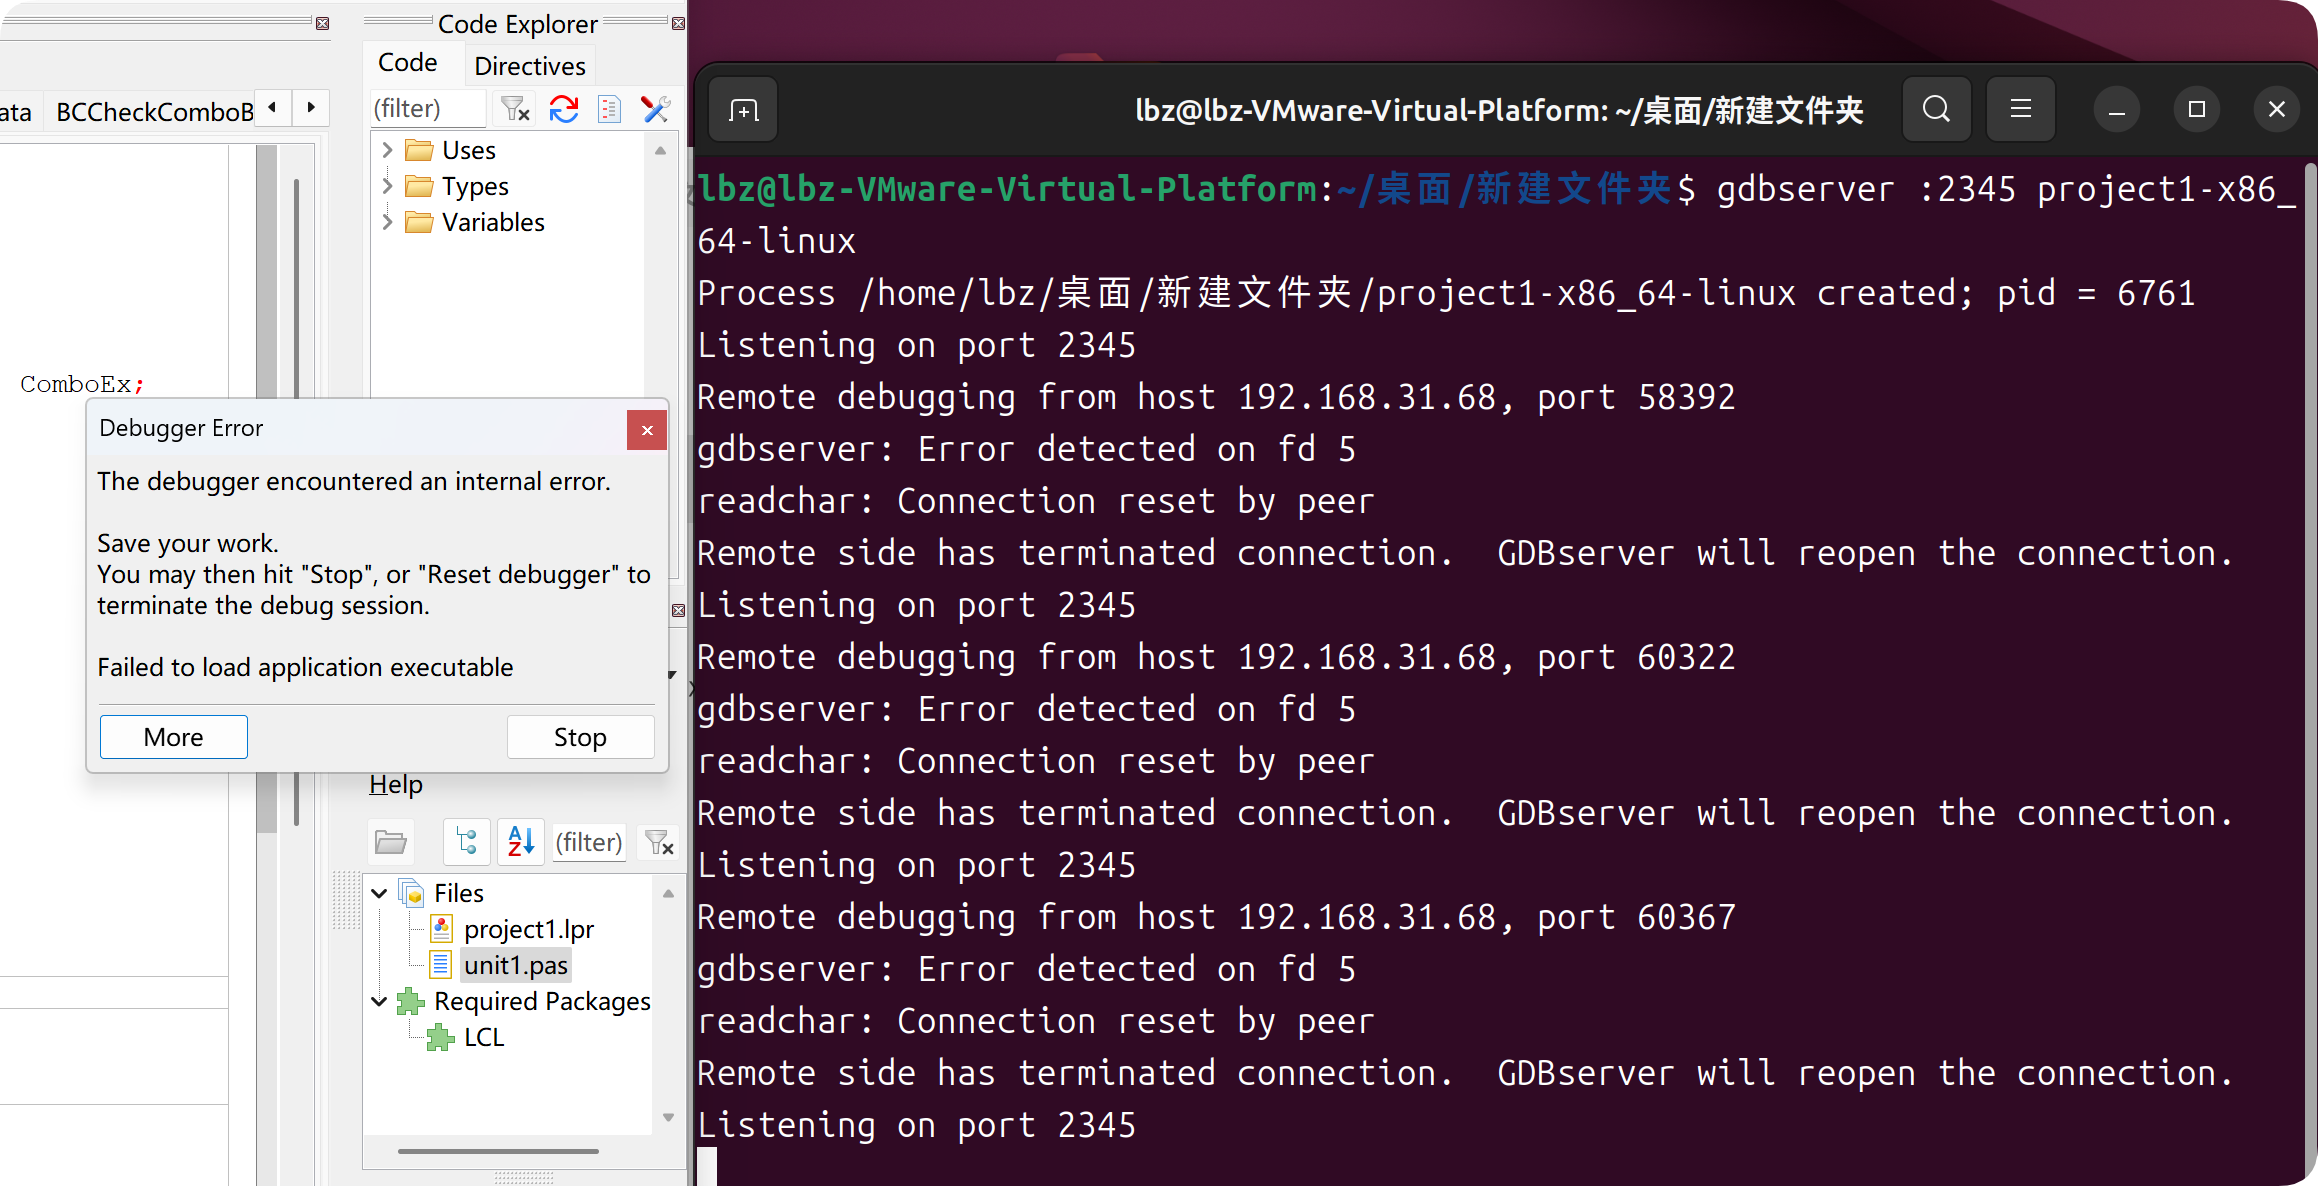Toggle directory hierarchy view in Project Inspector
The image size is (2318, 1186).
467,842
